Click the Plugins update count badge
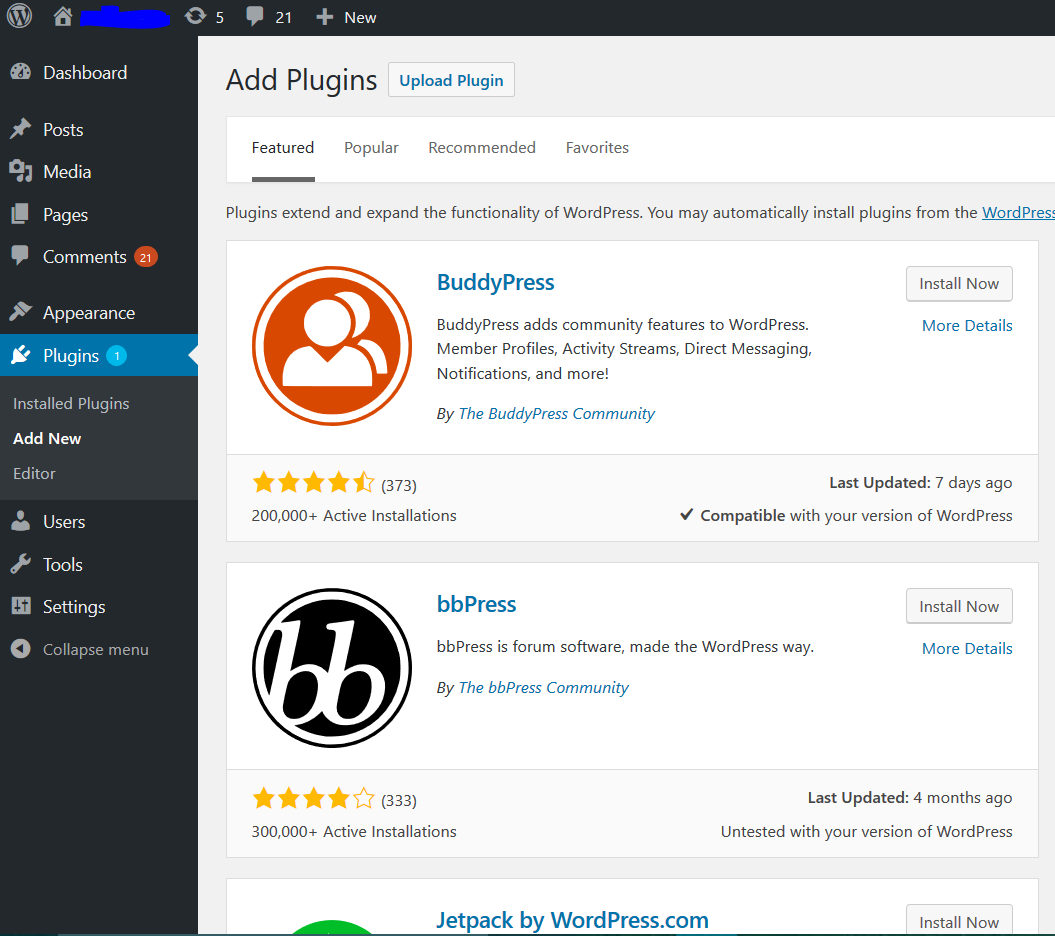The height and width of the screenshot is (936, 1055). click(x=116, y=355)
